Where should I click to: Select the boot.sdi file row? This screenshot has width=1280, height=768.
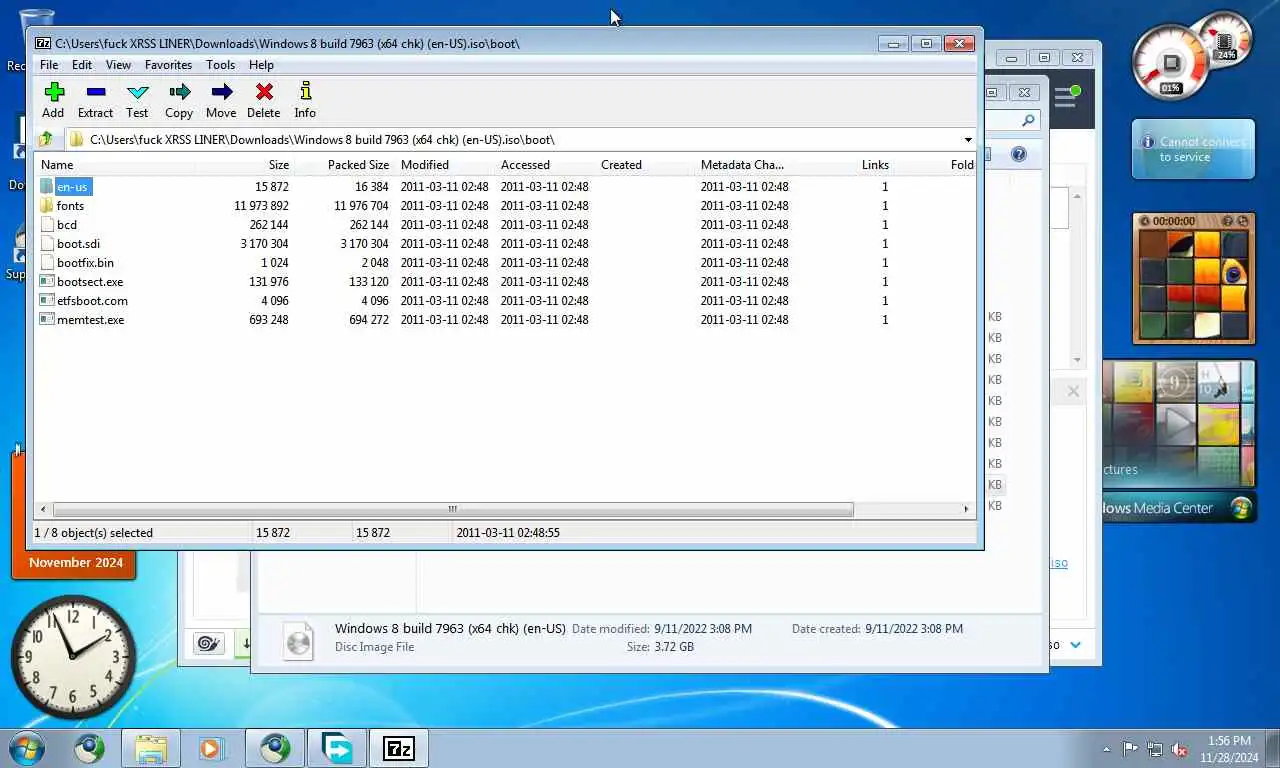click(505, 244)
